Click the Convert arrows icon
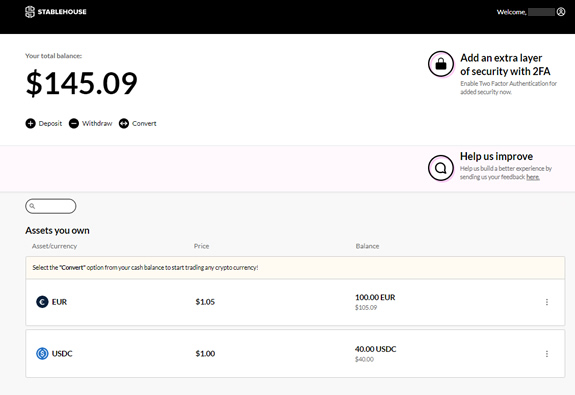This screenshot has height=395, width=575. 124,124
